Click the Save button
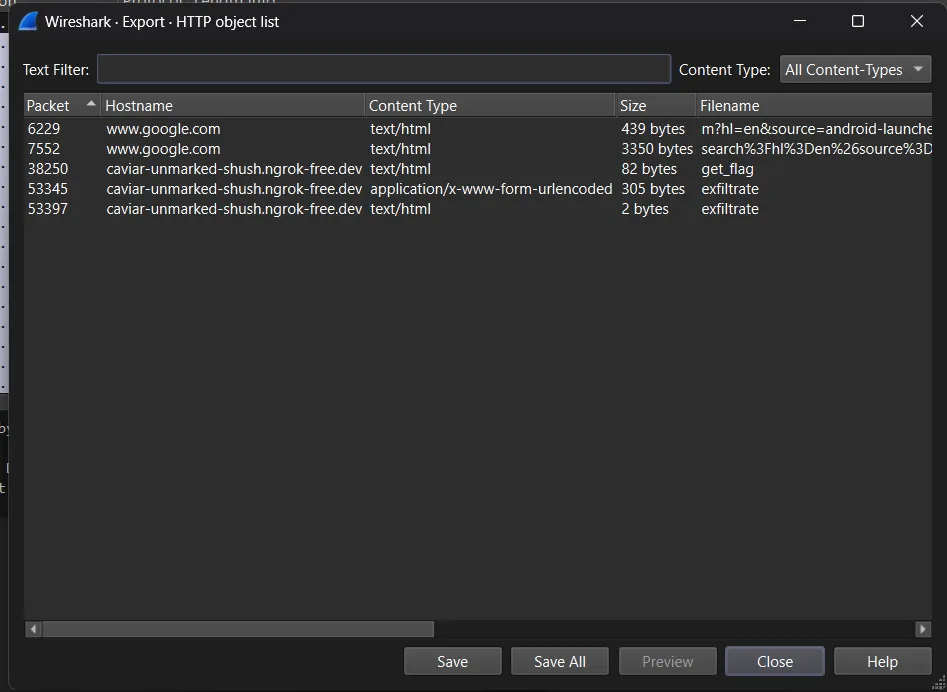 tap(452, 661)
